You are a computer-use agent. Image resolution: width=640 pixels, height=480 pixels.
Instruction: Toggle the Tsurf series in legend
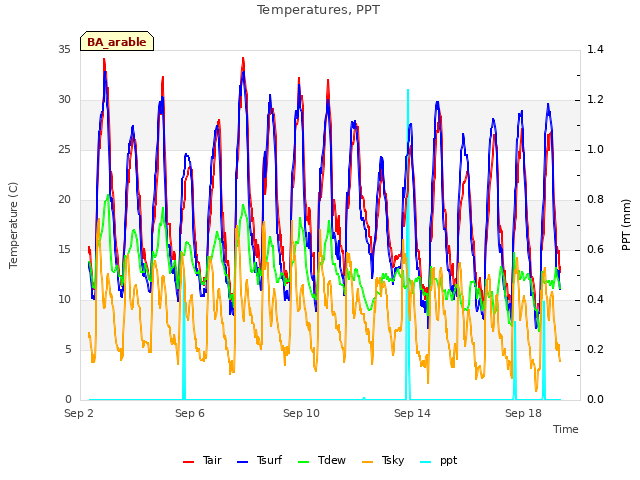260,460
